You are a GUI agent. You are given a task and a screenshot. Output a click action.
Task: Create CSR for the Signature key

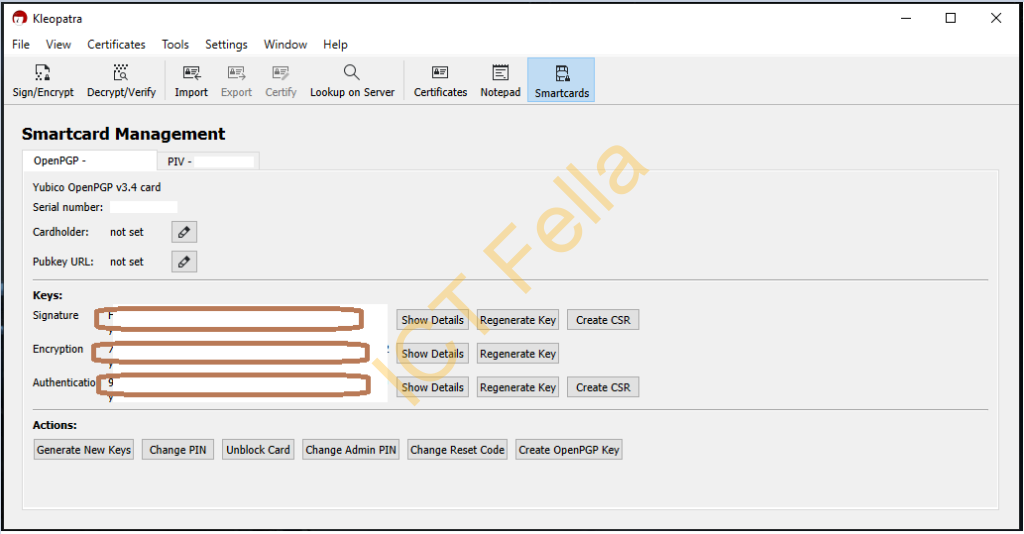coord(603,320)
